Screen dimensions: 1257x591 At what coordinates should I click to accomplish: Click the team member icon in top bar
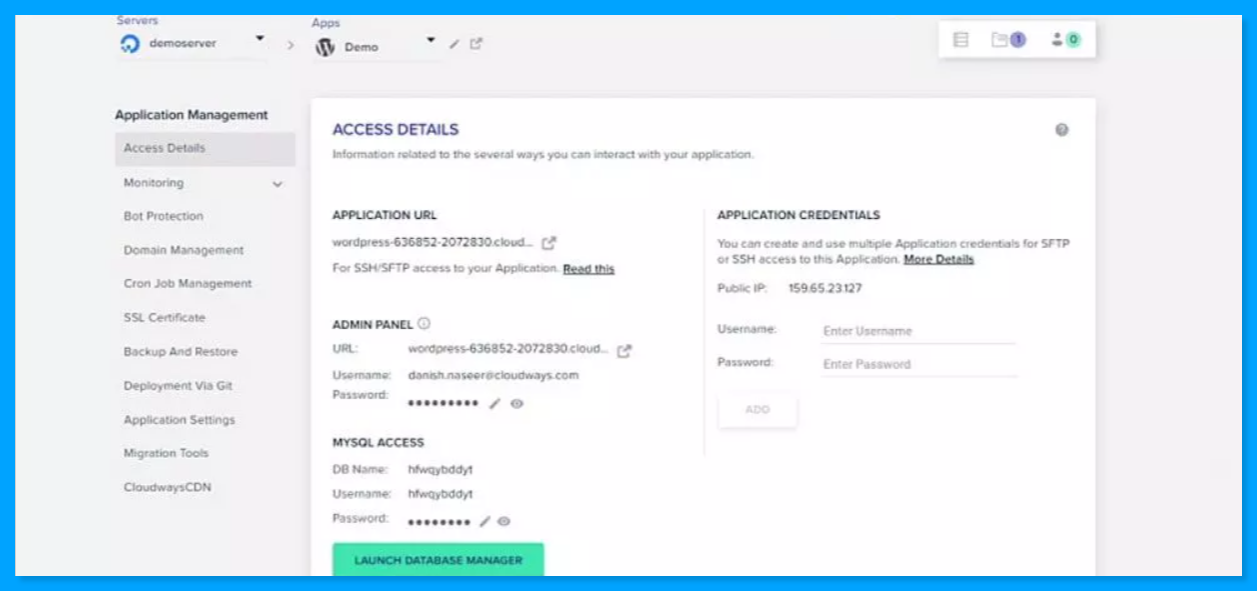tap(1057, 38)
